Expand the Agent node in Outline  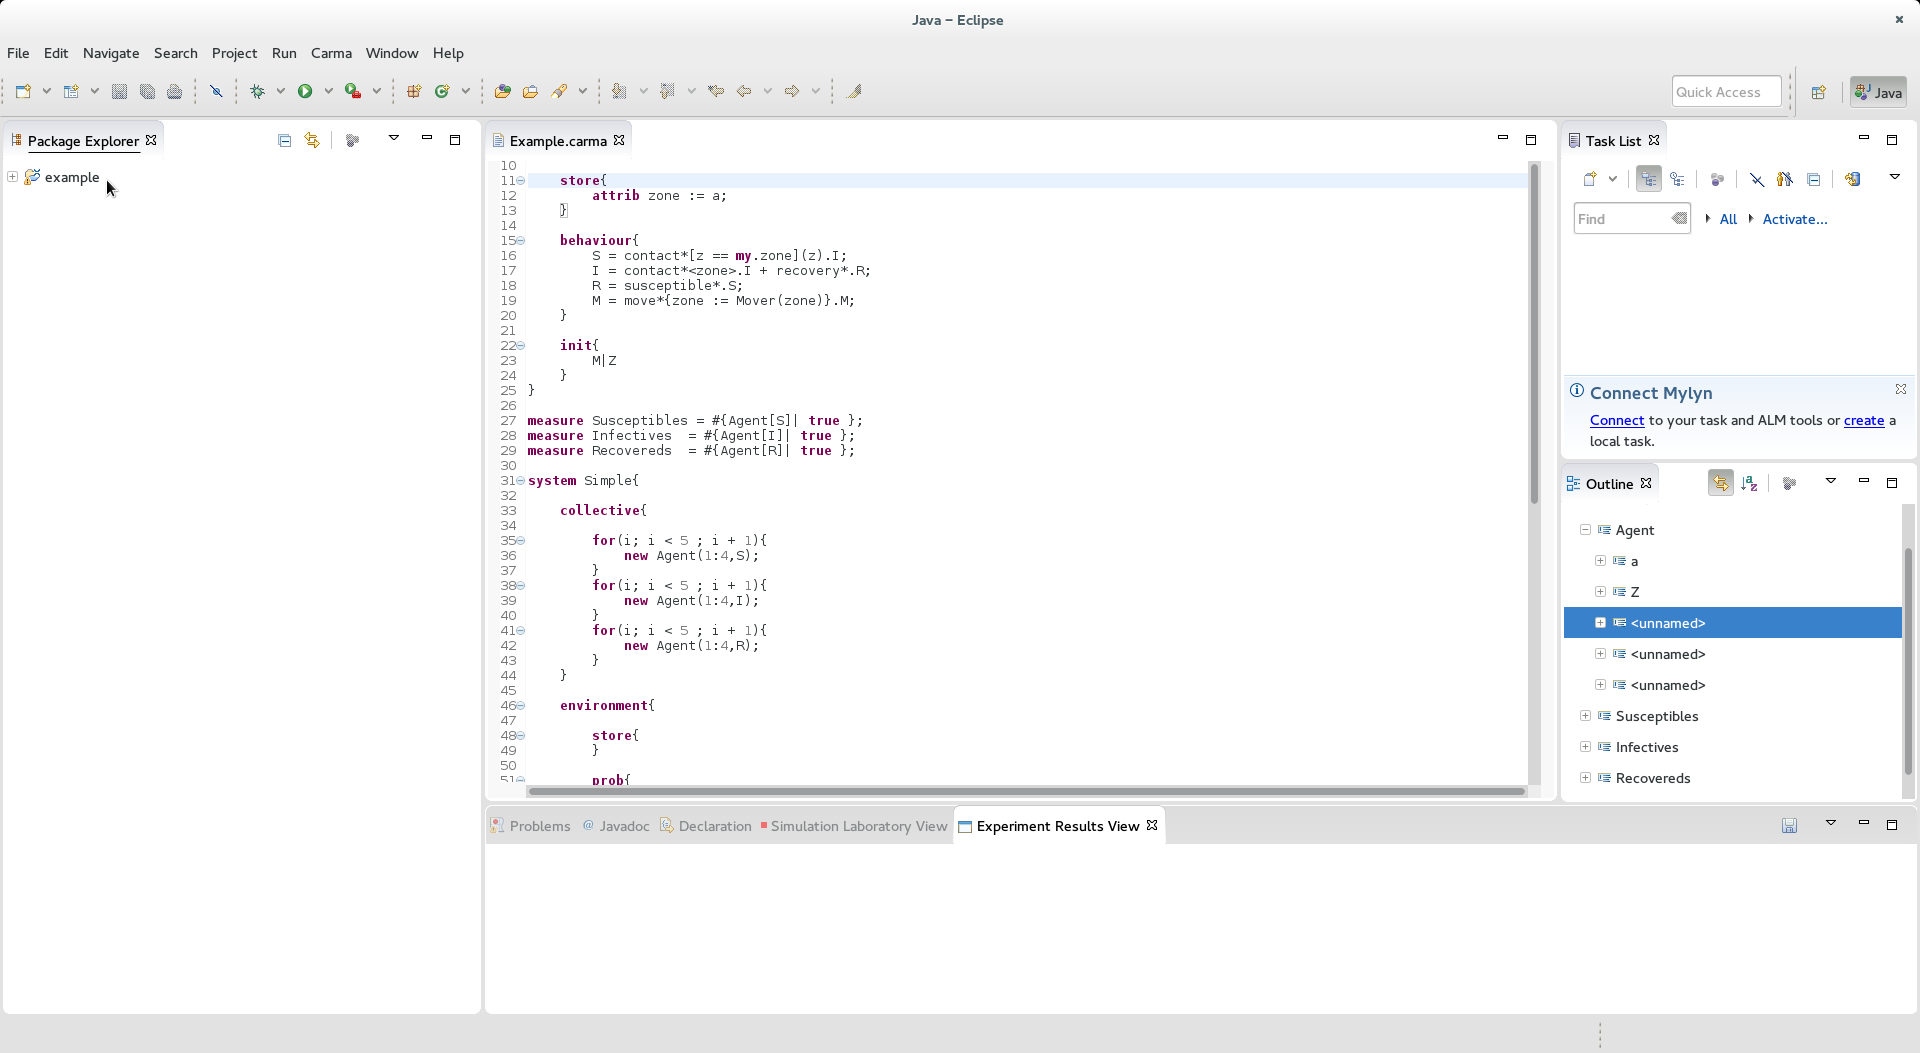(1586, 531)
